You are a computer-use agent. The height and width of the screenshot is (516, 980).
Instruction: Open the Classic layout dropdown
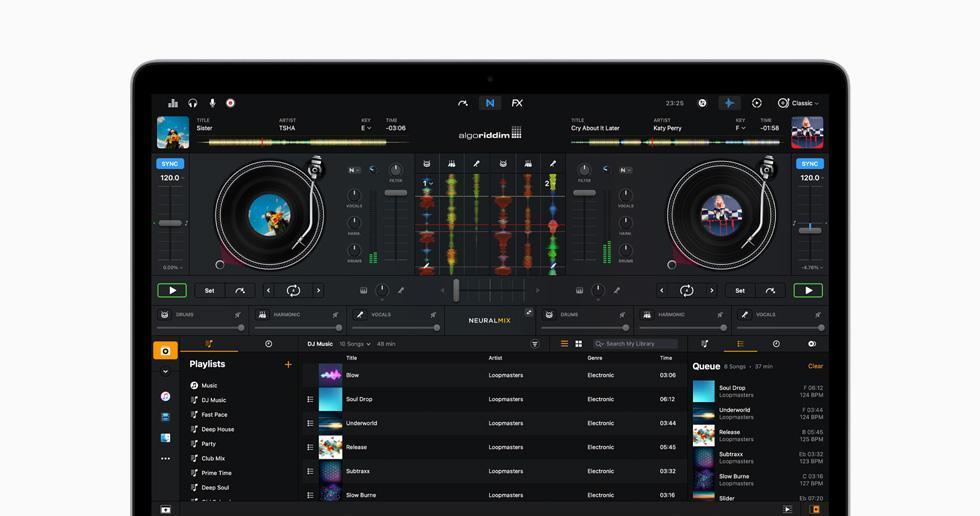coord(799,103)
